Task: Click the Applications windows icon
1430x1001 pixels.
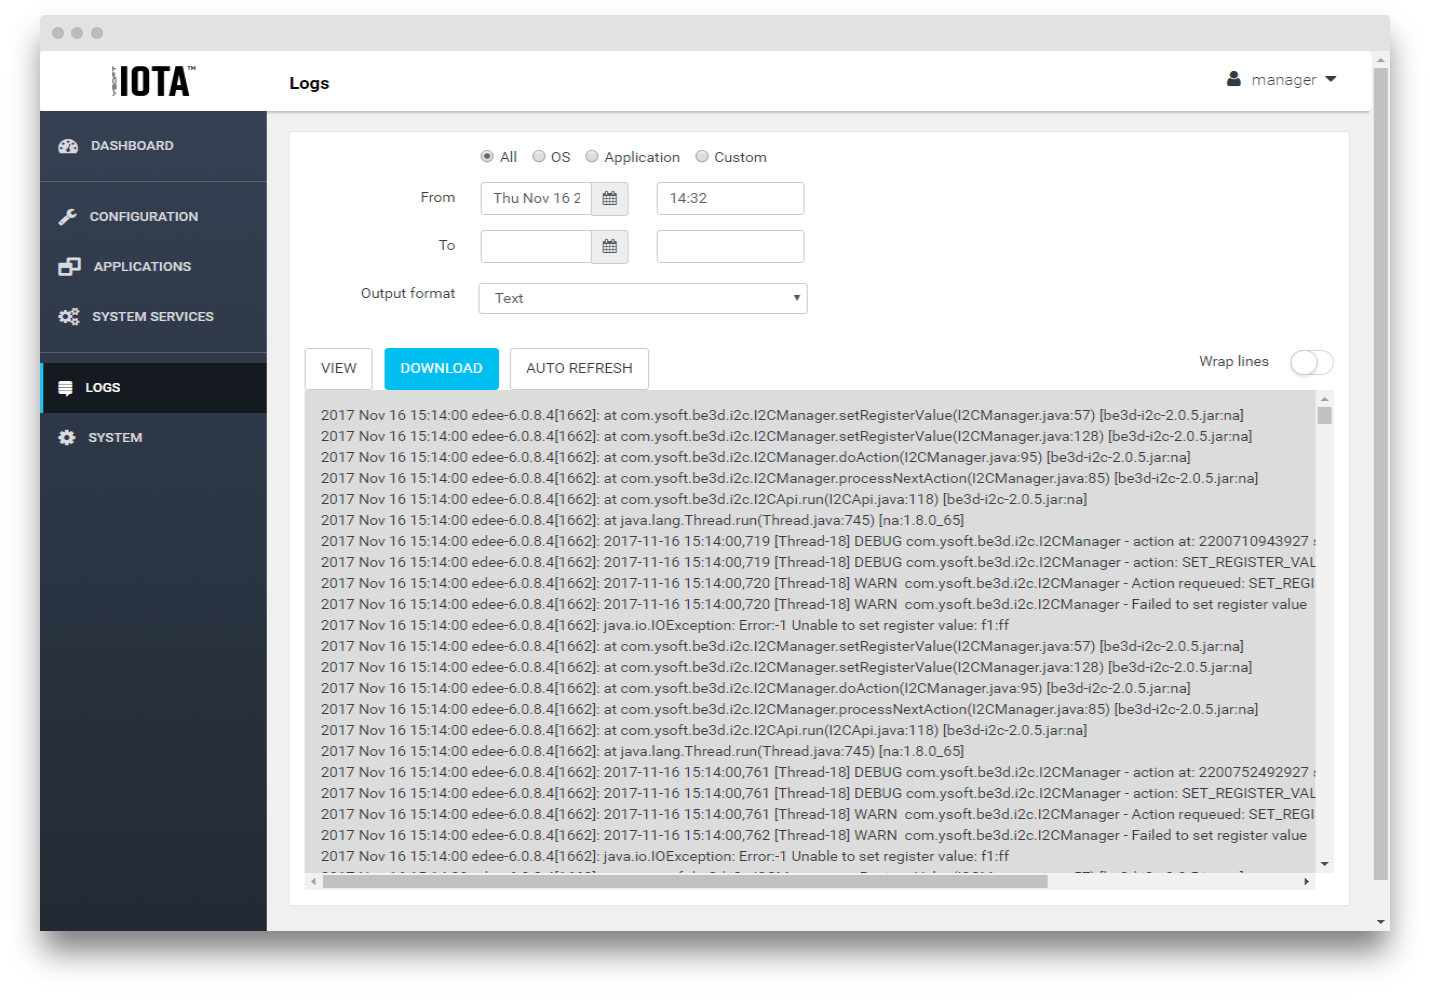Action: [x=69, y=267]
